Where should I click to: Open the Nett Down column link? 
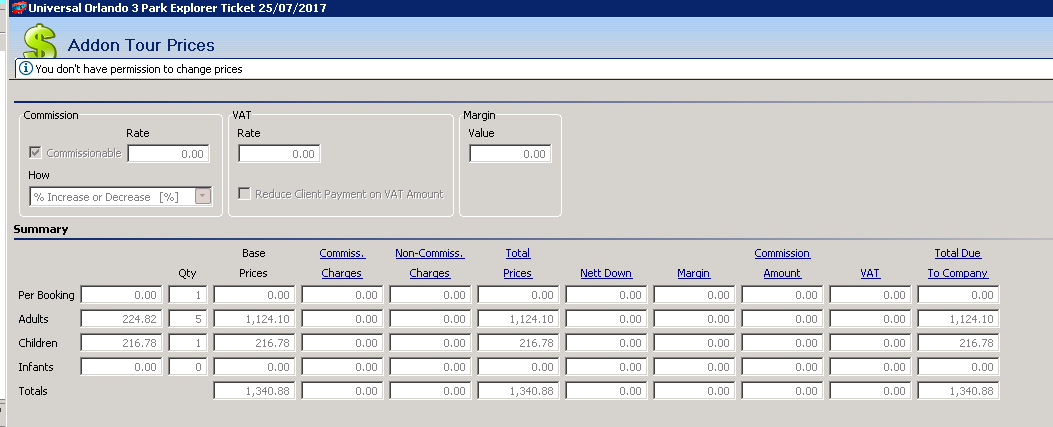pyautogui.click(x=606, y=273)
